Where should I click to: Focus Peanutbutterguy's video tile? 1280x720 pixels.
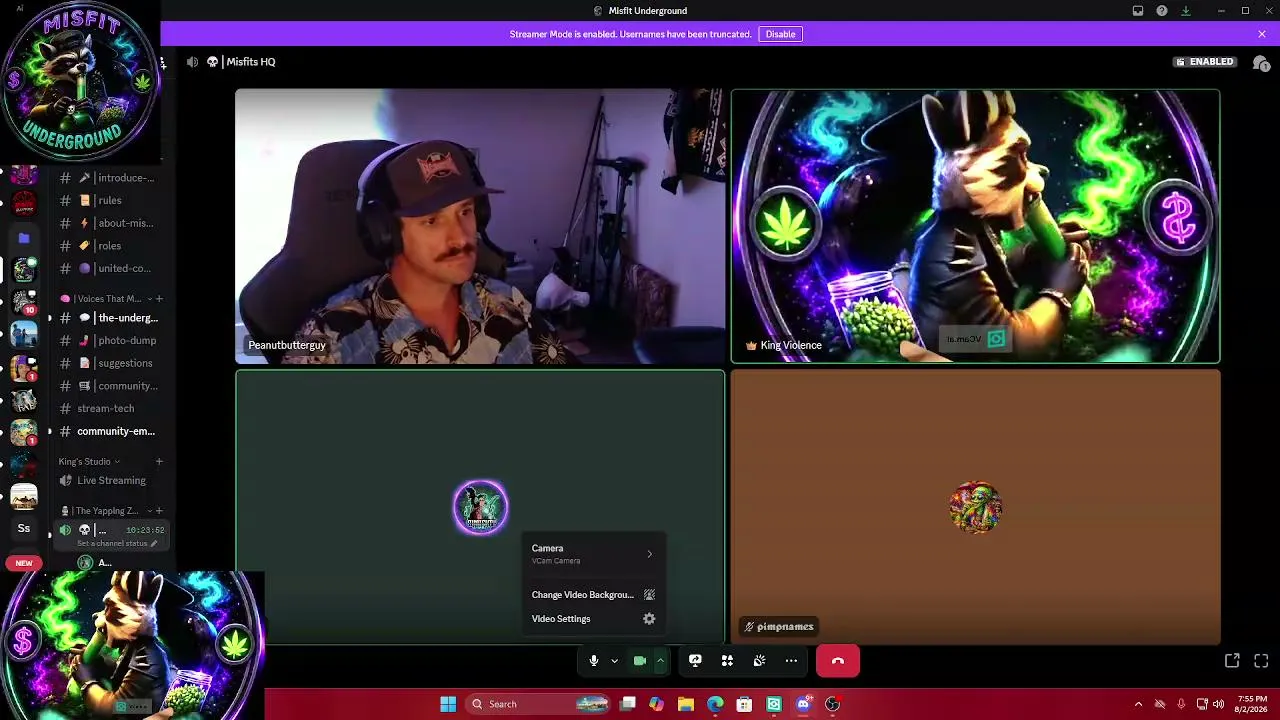tap(480, 226)
